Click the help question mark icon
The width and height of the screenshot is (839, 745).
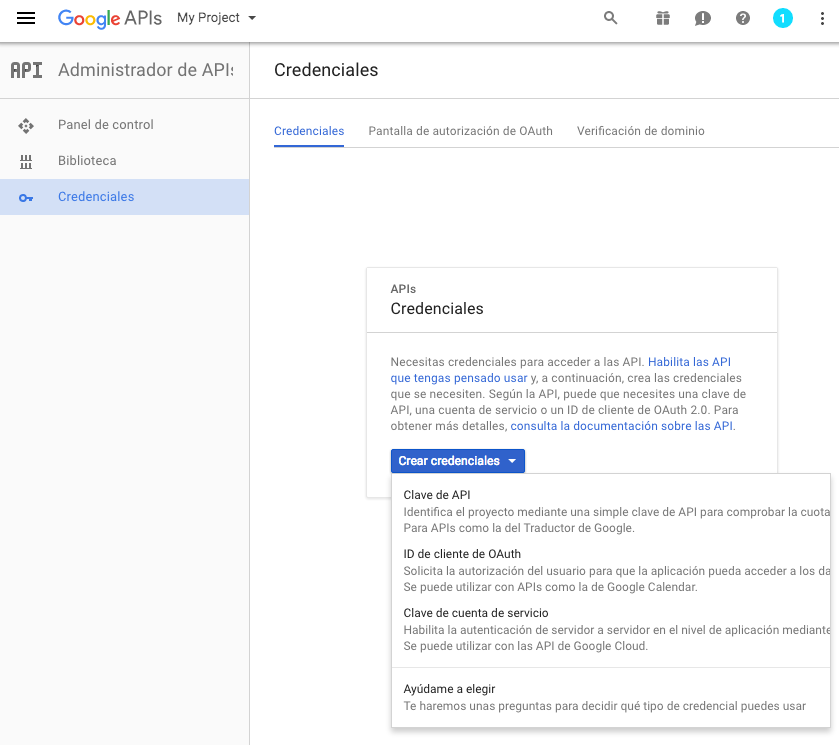click(x=743, y=18)
